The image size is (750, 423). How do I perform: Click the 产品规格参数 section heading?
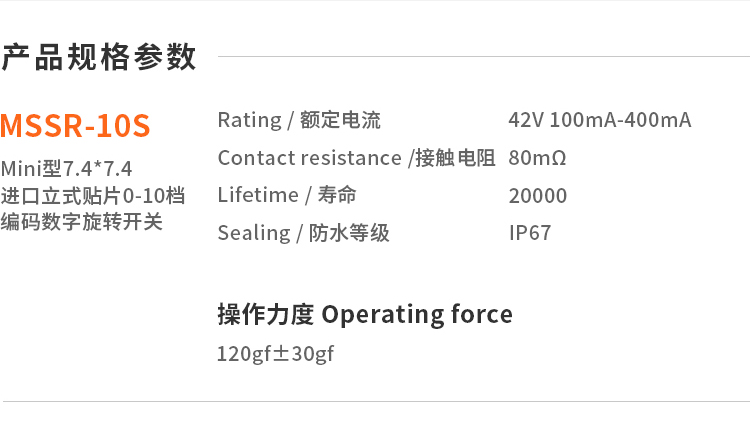pos(99,57)
